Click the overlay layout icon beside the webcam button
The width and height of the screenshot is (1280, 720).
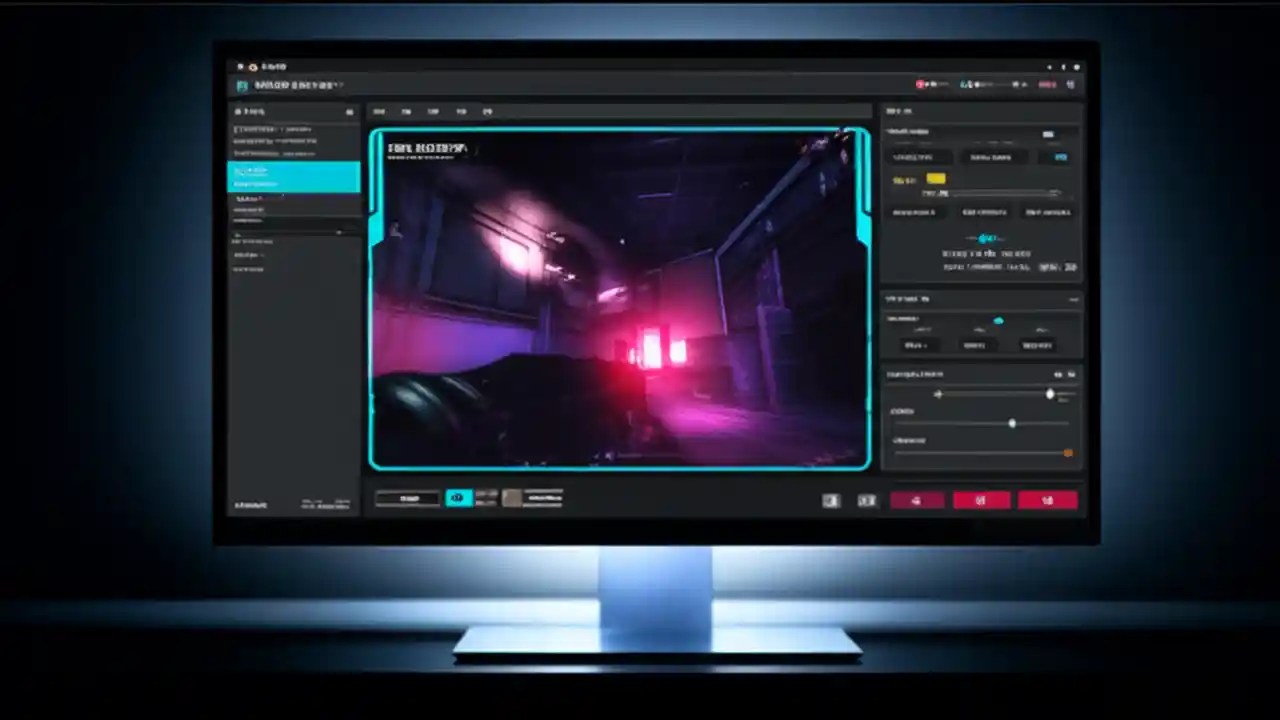click(487, 498)
